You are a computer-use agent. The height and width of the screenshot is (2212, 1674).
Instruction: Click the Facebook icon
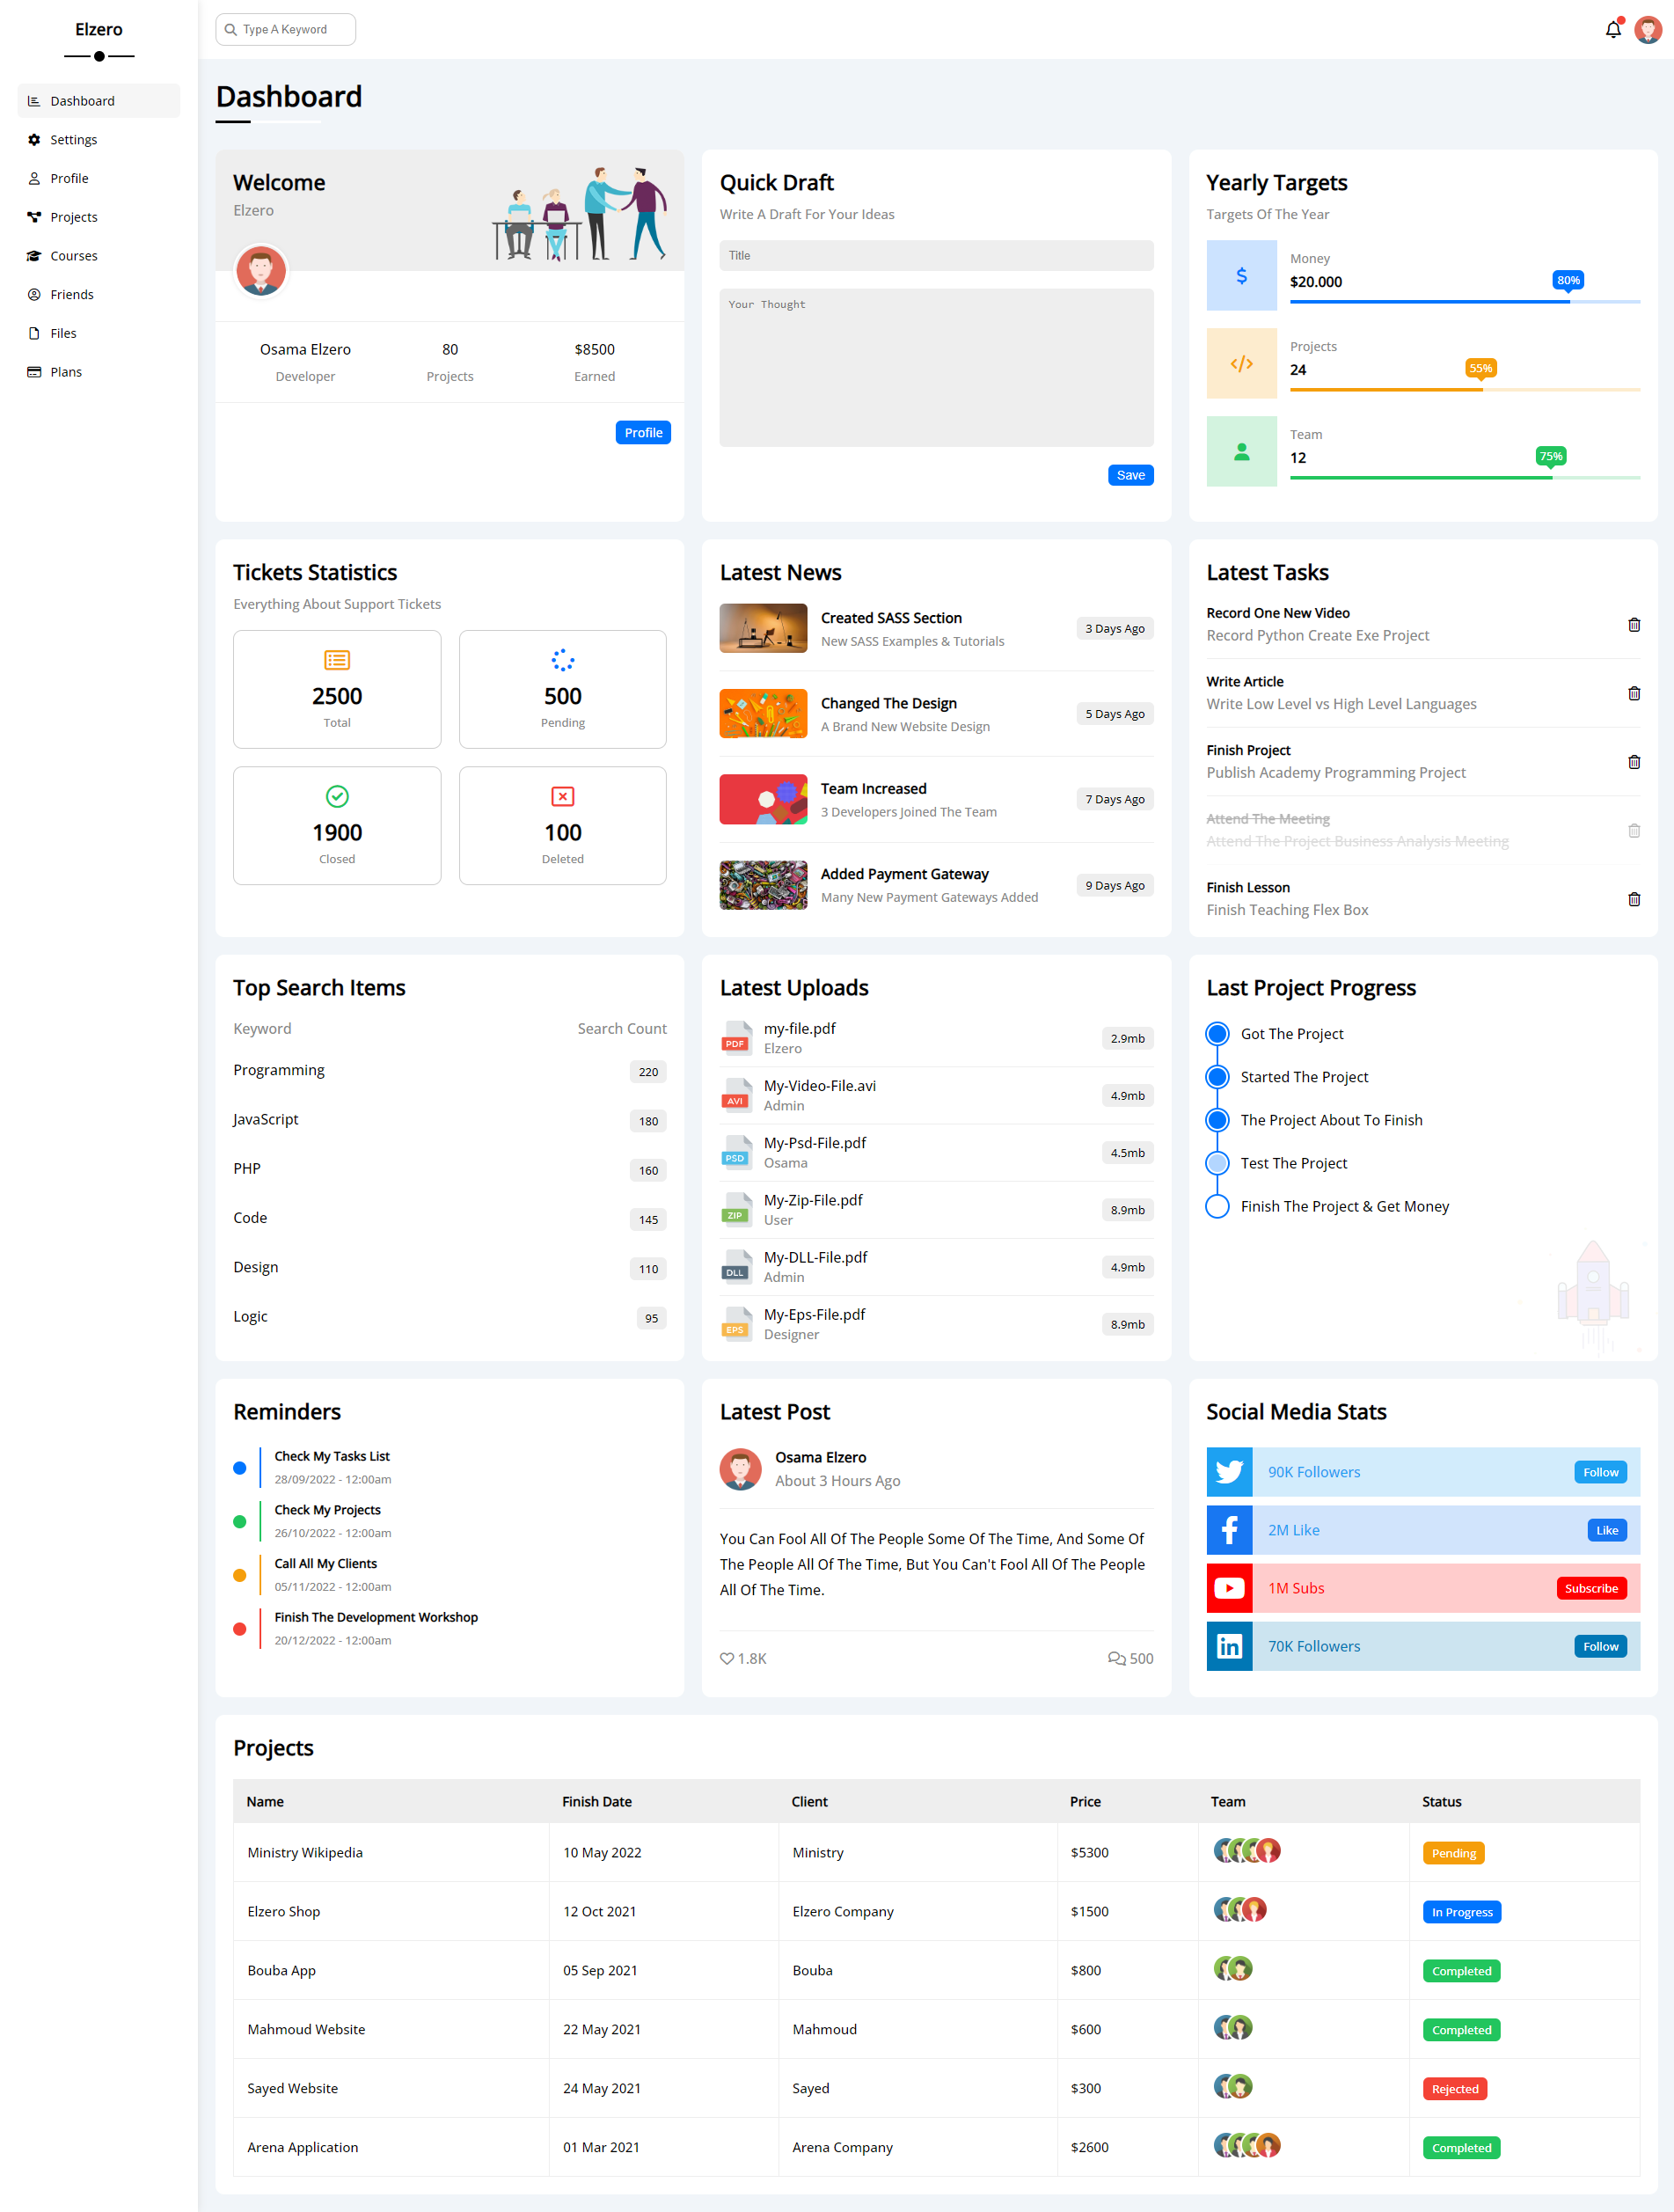(1229, 1530)
